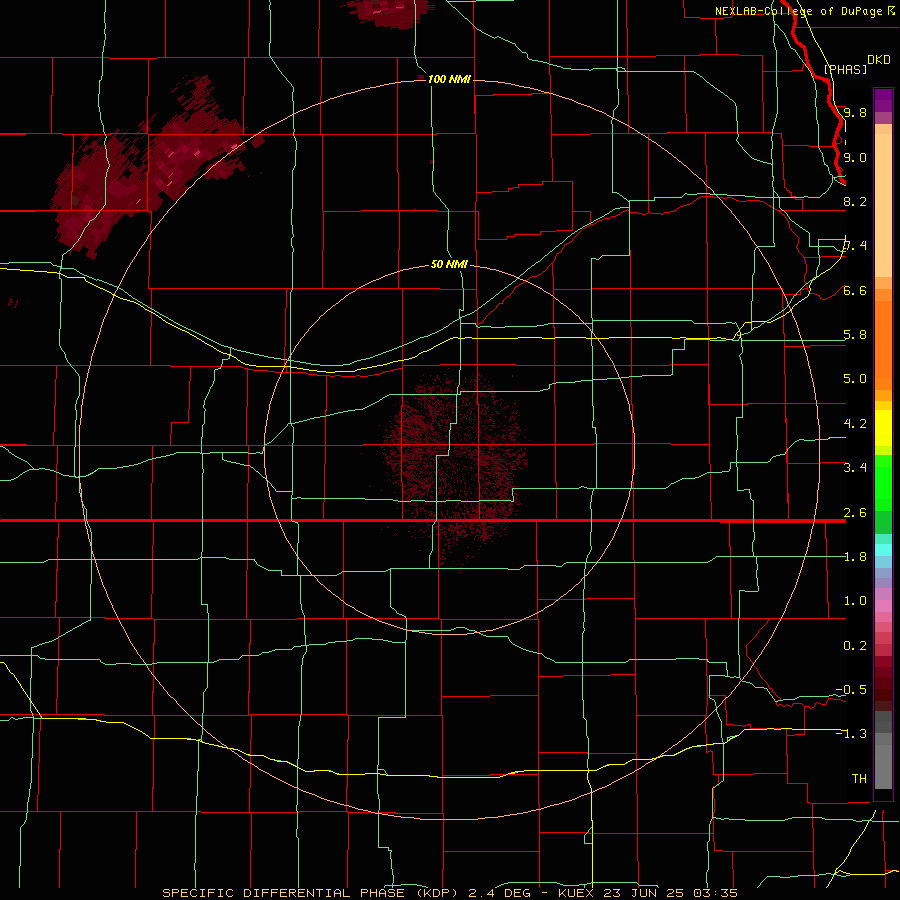Screen dimensions: 900x900
Task: Click the 3.4 legend value
Action: (x=855, y=467)
